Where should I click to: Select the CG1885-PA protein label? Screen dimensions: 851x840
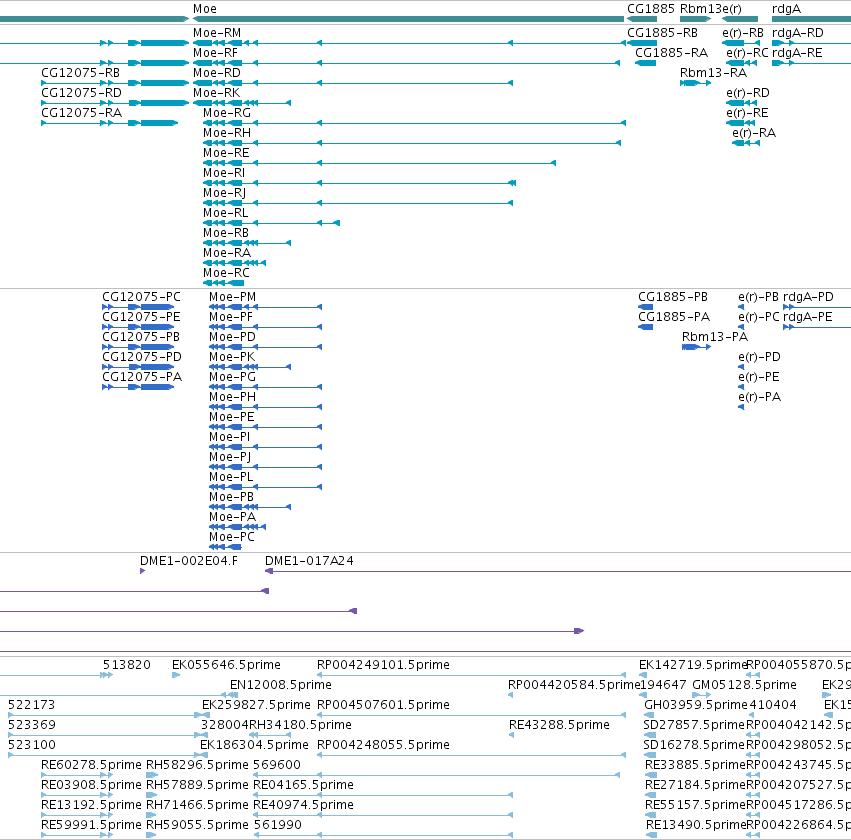click(x=674, y=317)
